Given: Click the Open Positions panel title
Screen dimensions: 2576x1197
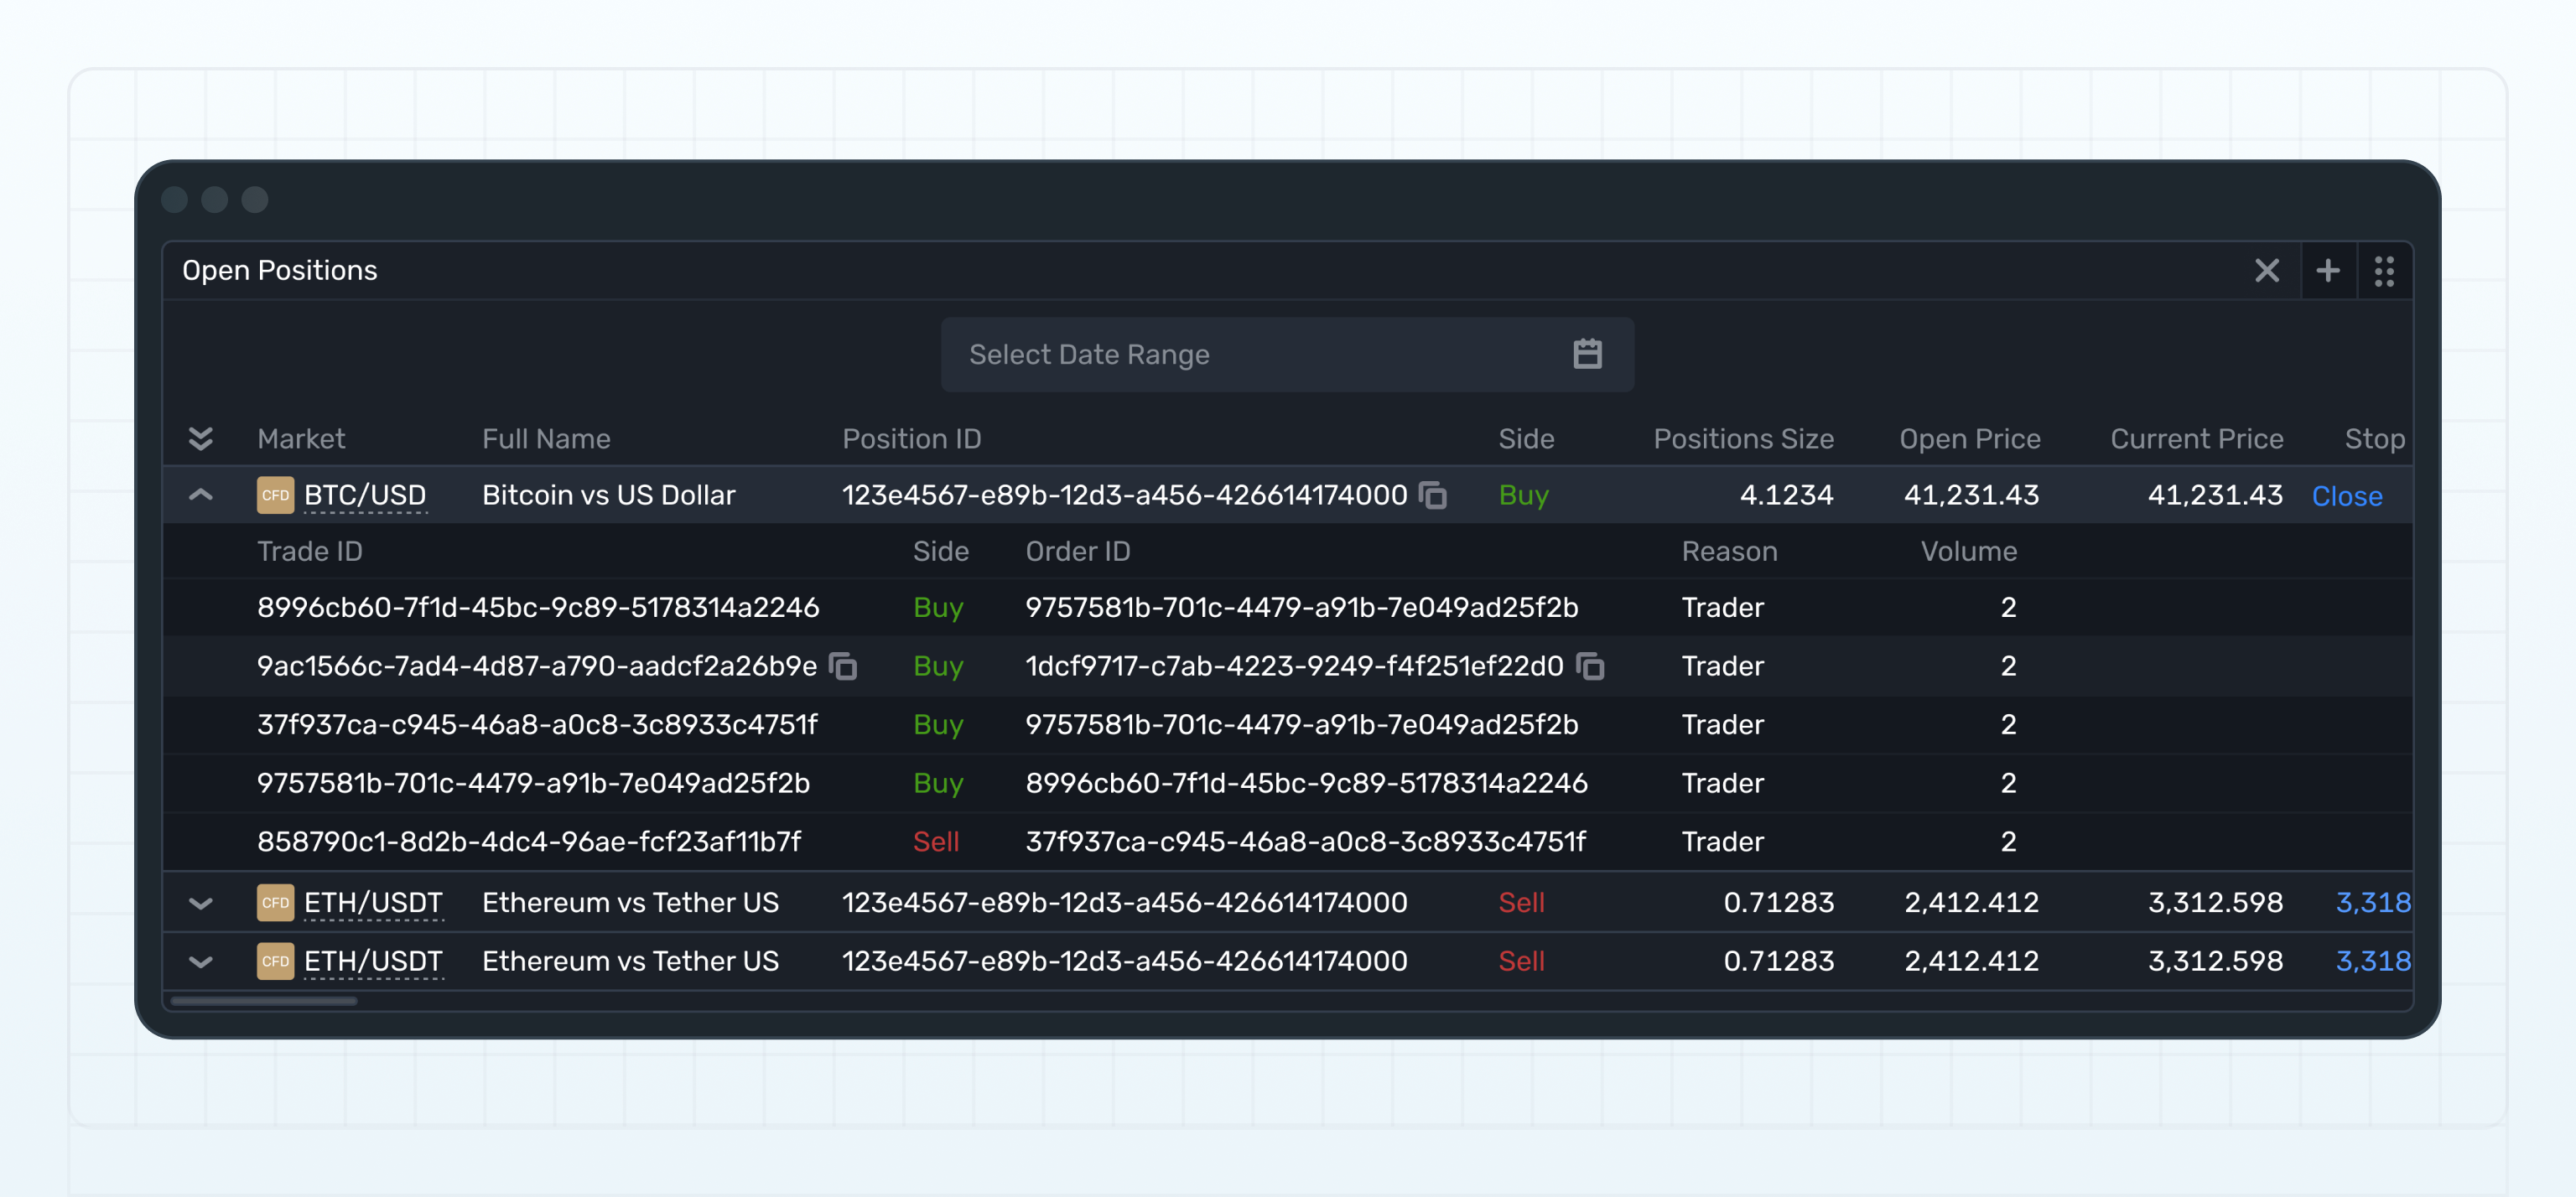Looking at the screenshot, I should 280,271.
